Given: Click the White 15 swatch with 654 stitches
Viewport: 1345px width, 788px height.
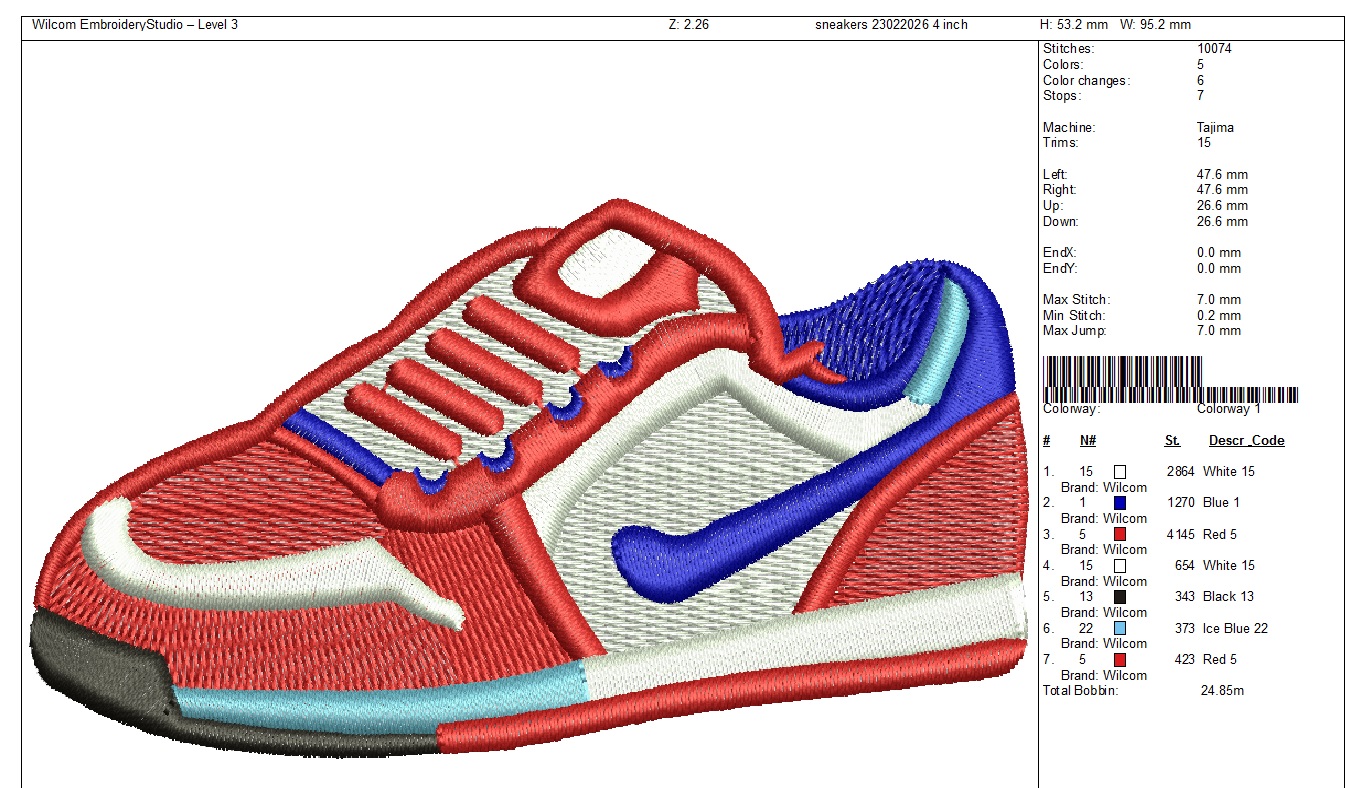Looking at the screenshot, I should pos(1120,566).
